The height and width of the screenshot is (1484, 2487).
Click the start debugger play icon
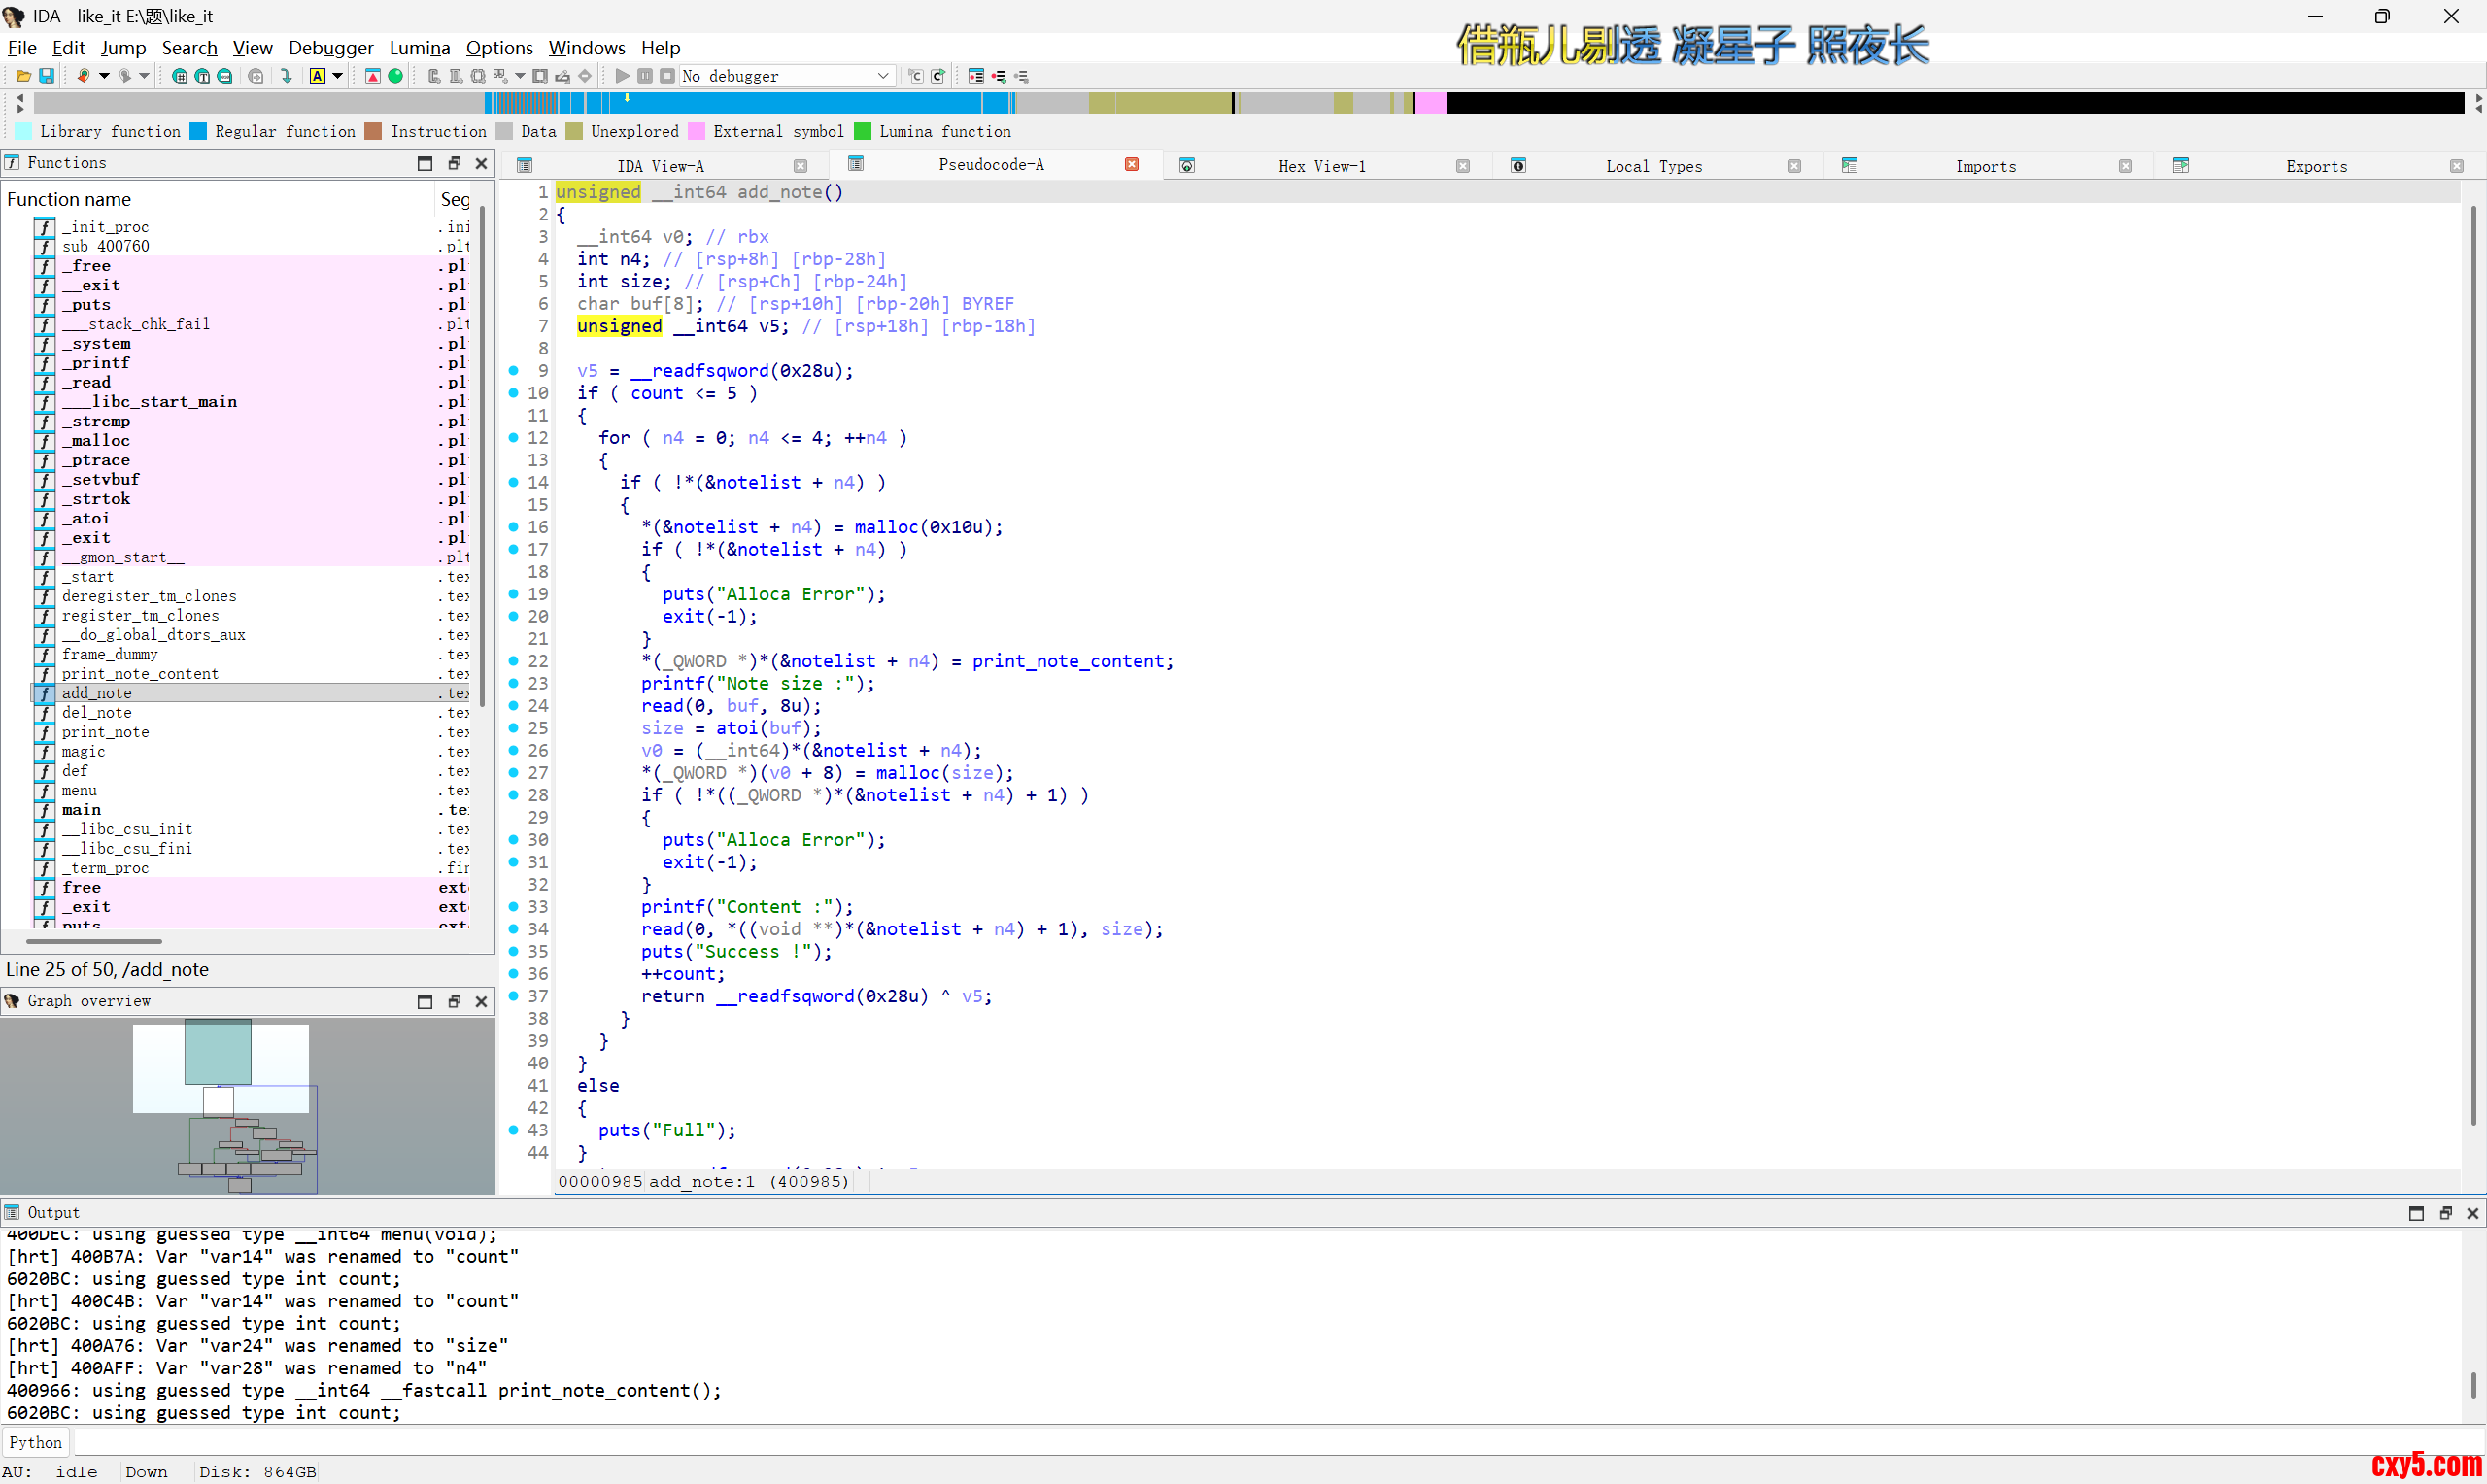coord(622,76)
